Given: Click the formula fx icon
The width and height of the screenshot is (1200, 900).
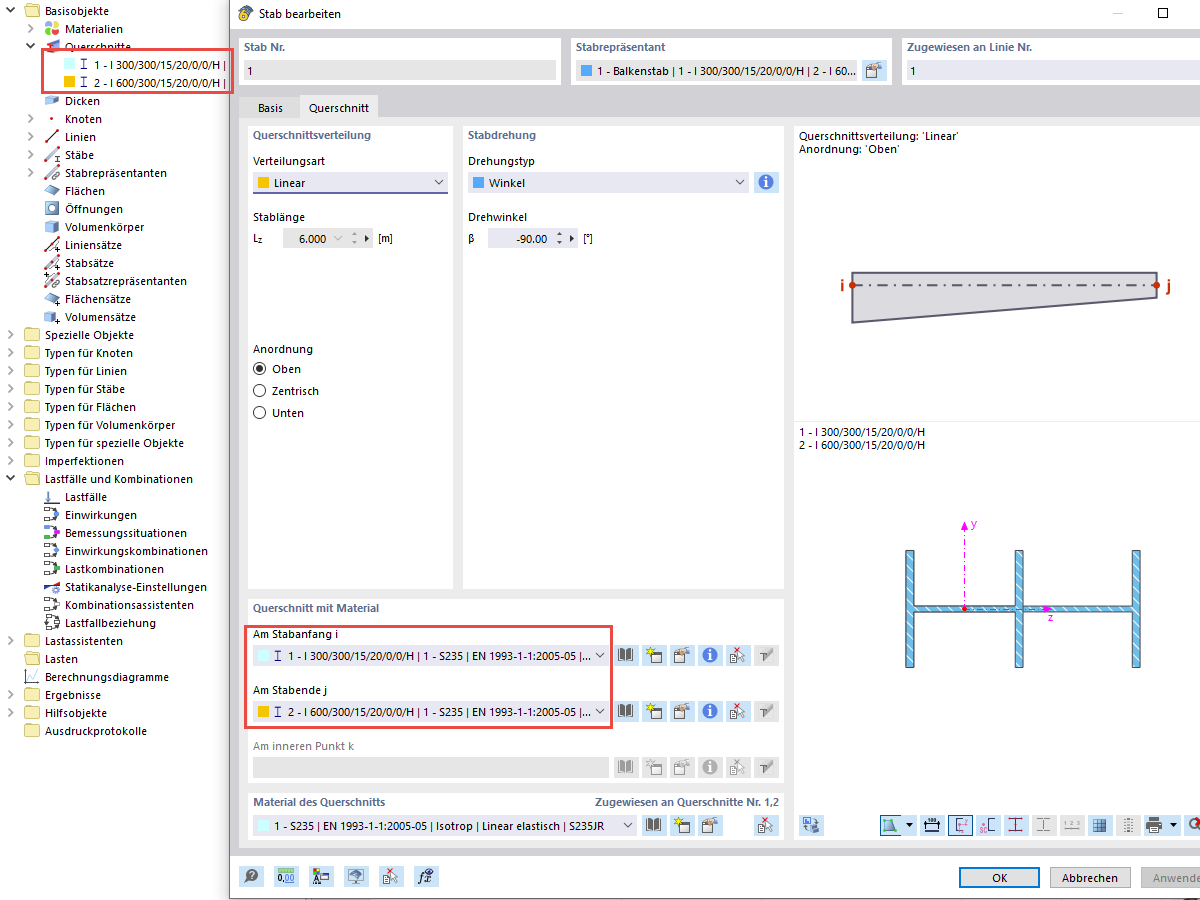Looking at the screenshot, I should point(427,877).
